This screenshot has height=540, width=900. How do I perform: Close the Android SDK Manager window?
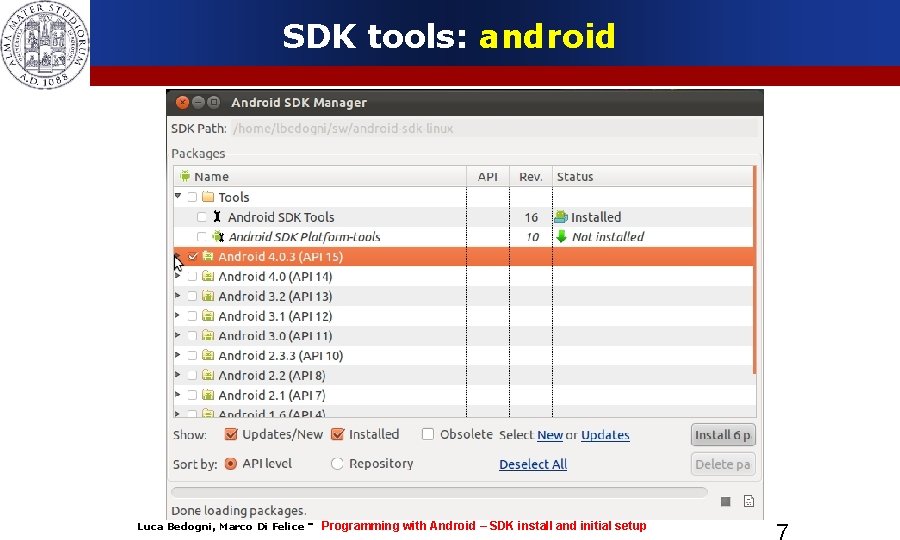coord(182,102)
